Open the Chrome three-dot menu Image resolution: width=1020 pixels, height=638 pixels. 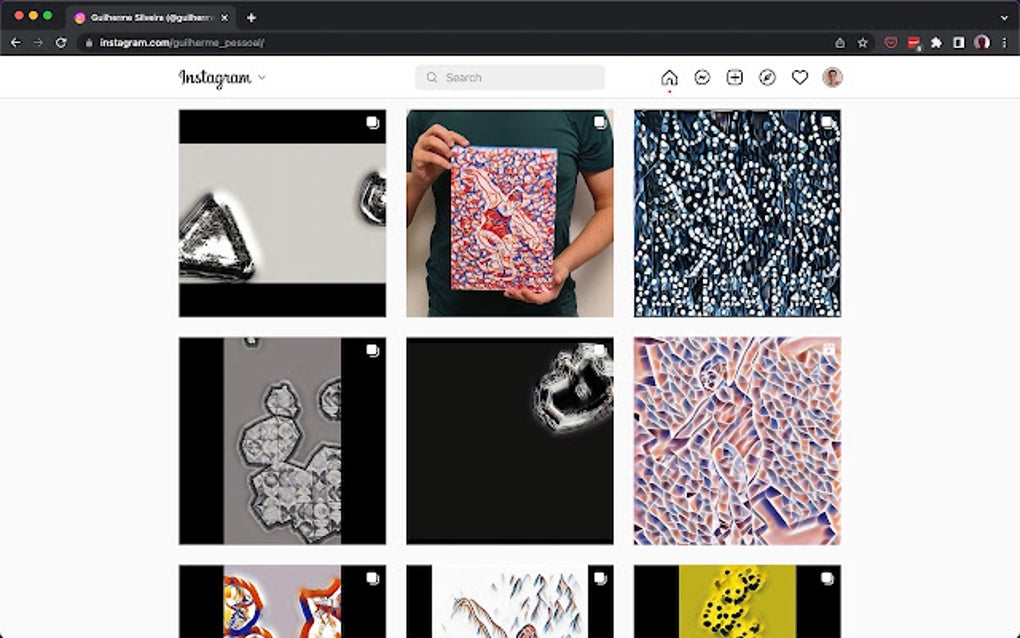(x=1003, y=44)
